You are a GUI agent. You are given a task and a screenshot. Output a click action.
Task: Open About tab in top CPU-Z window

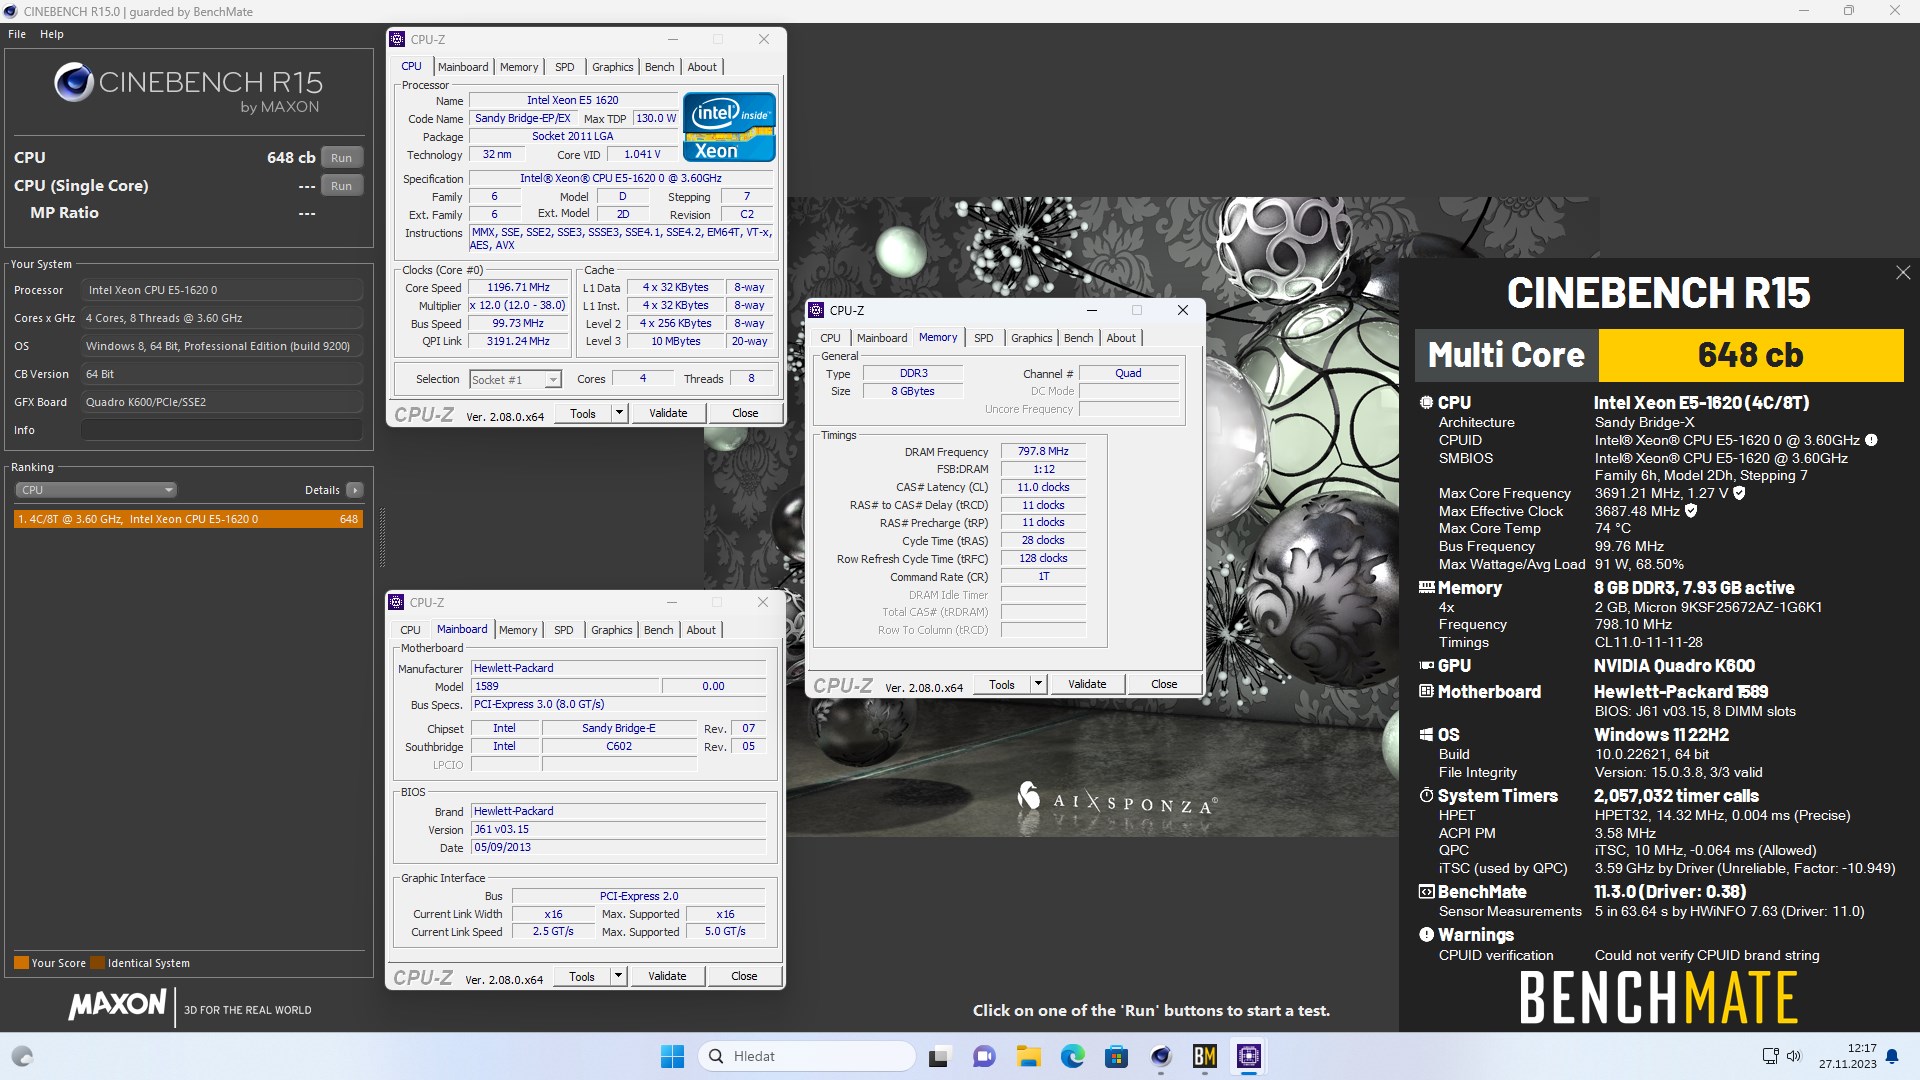(702, 67)
